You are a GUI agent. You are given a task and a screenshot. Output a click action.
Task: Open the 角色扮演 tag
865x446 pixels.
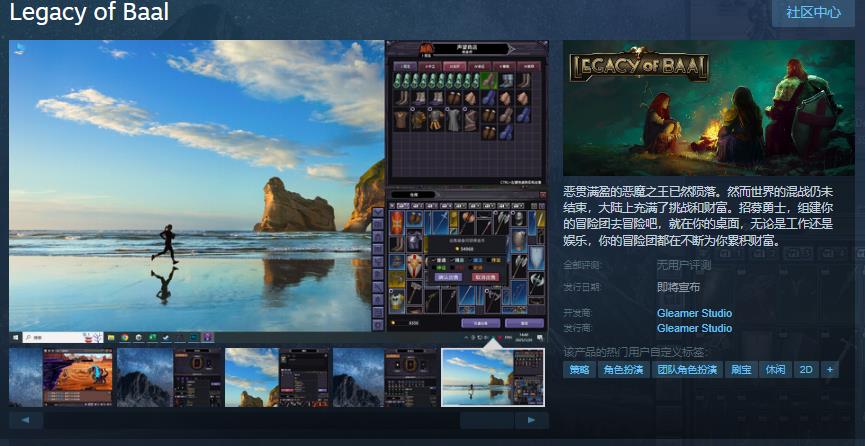pyautogui.click(x=623, y=369)
